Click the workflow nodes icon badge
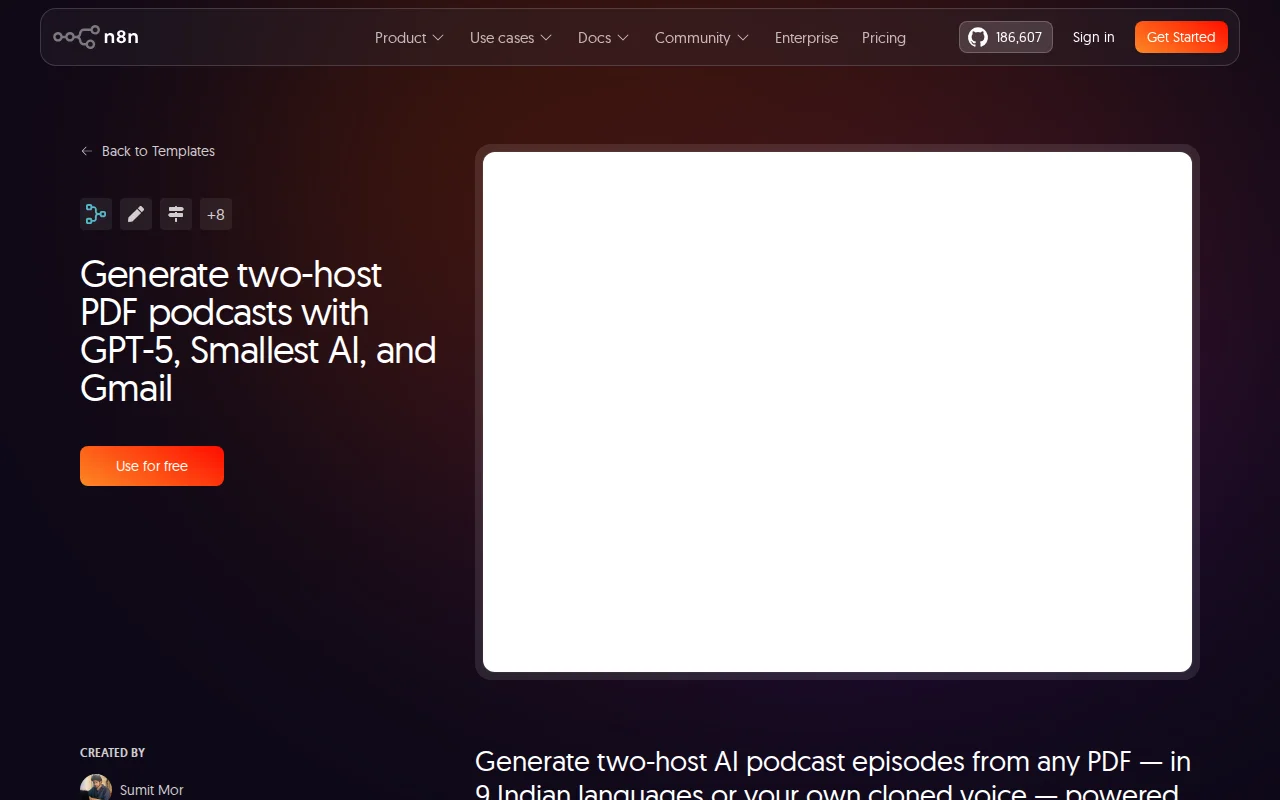 point(96,214)
